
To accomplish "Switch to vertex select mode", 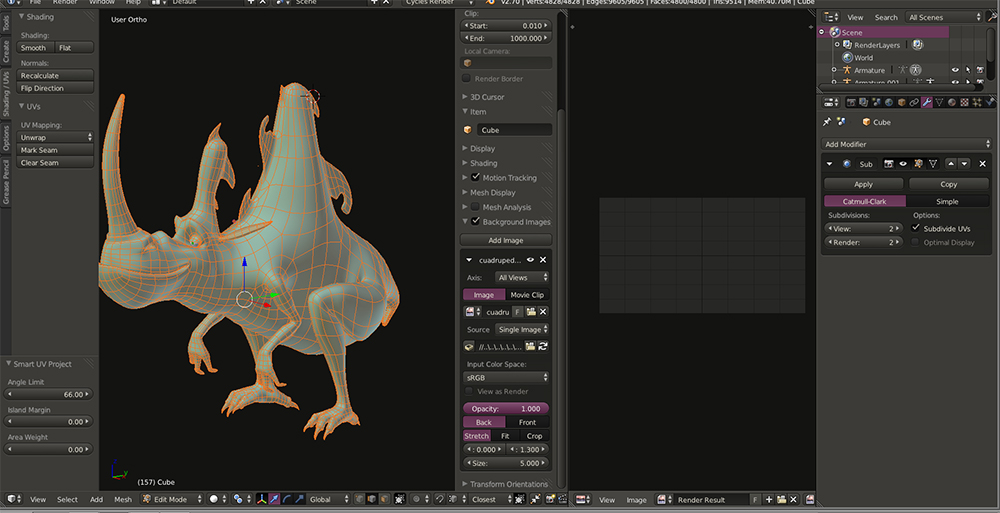I will pos(360,499).
